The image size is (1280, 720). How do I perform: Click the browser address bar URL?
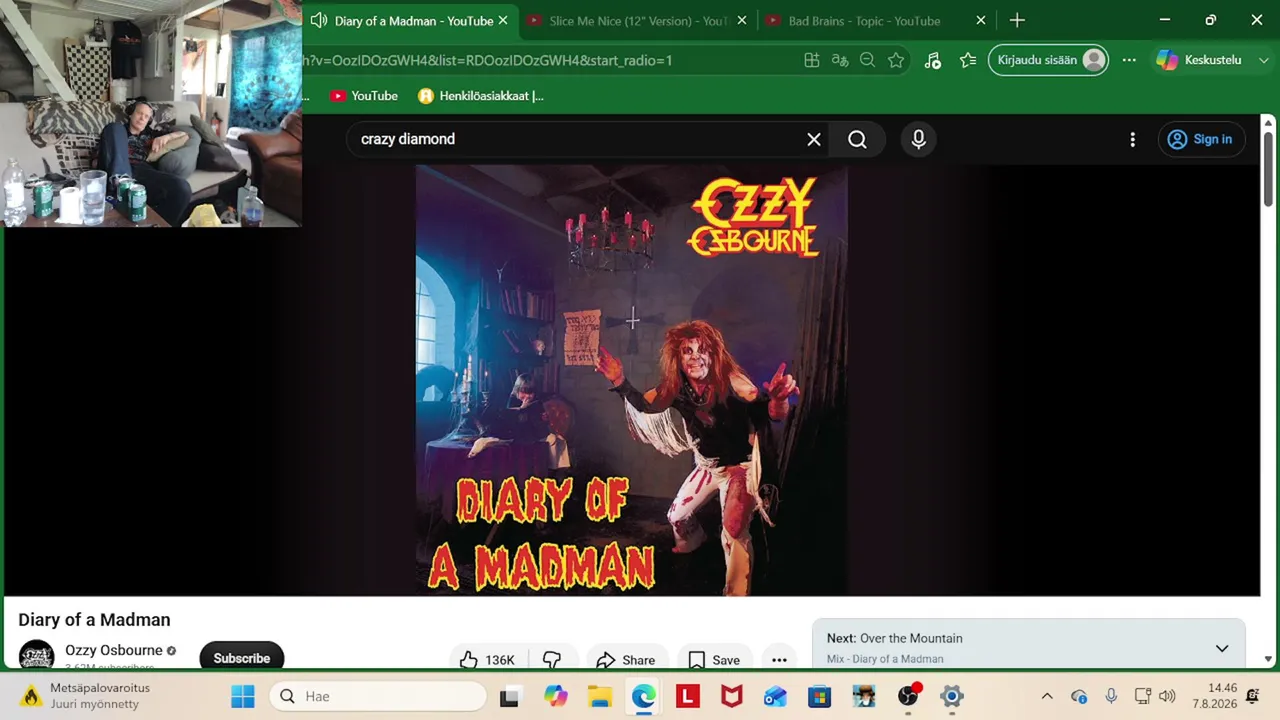[487, 60]
